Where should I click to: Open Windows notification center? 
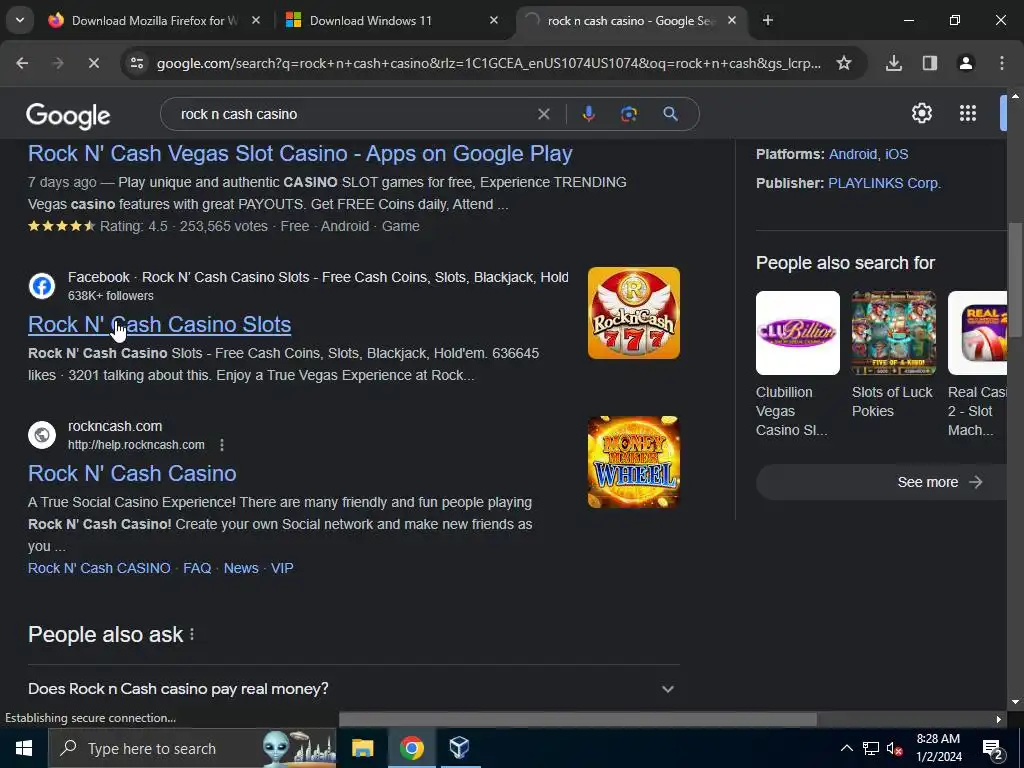[x=992, y=748]
